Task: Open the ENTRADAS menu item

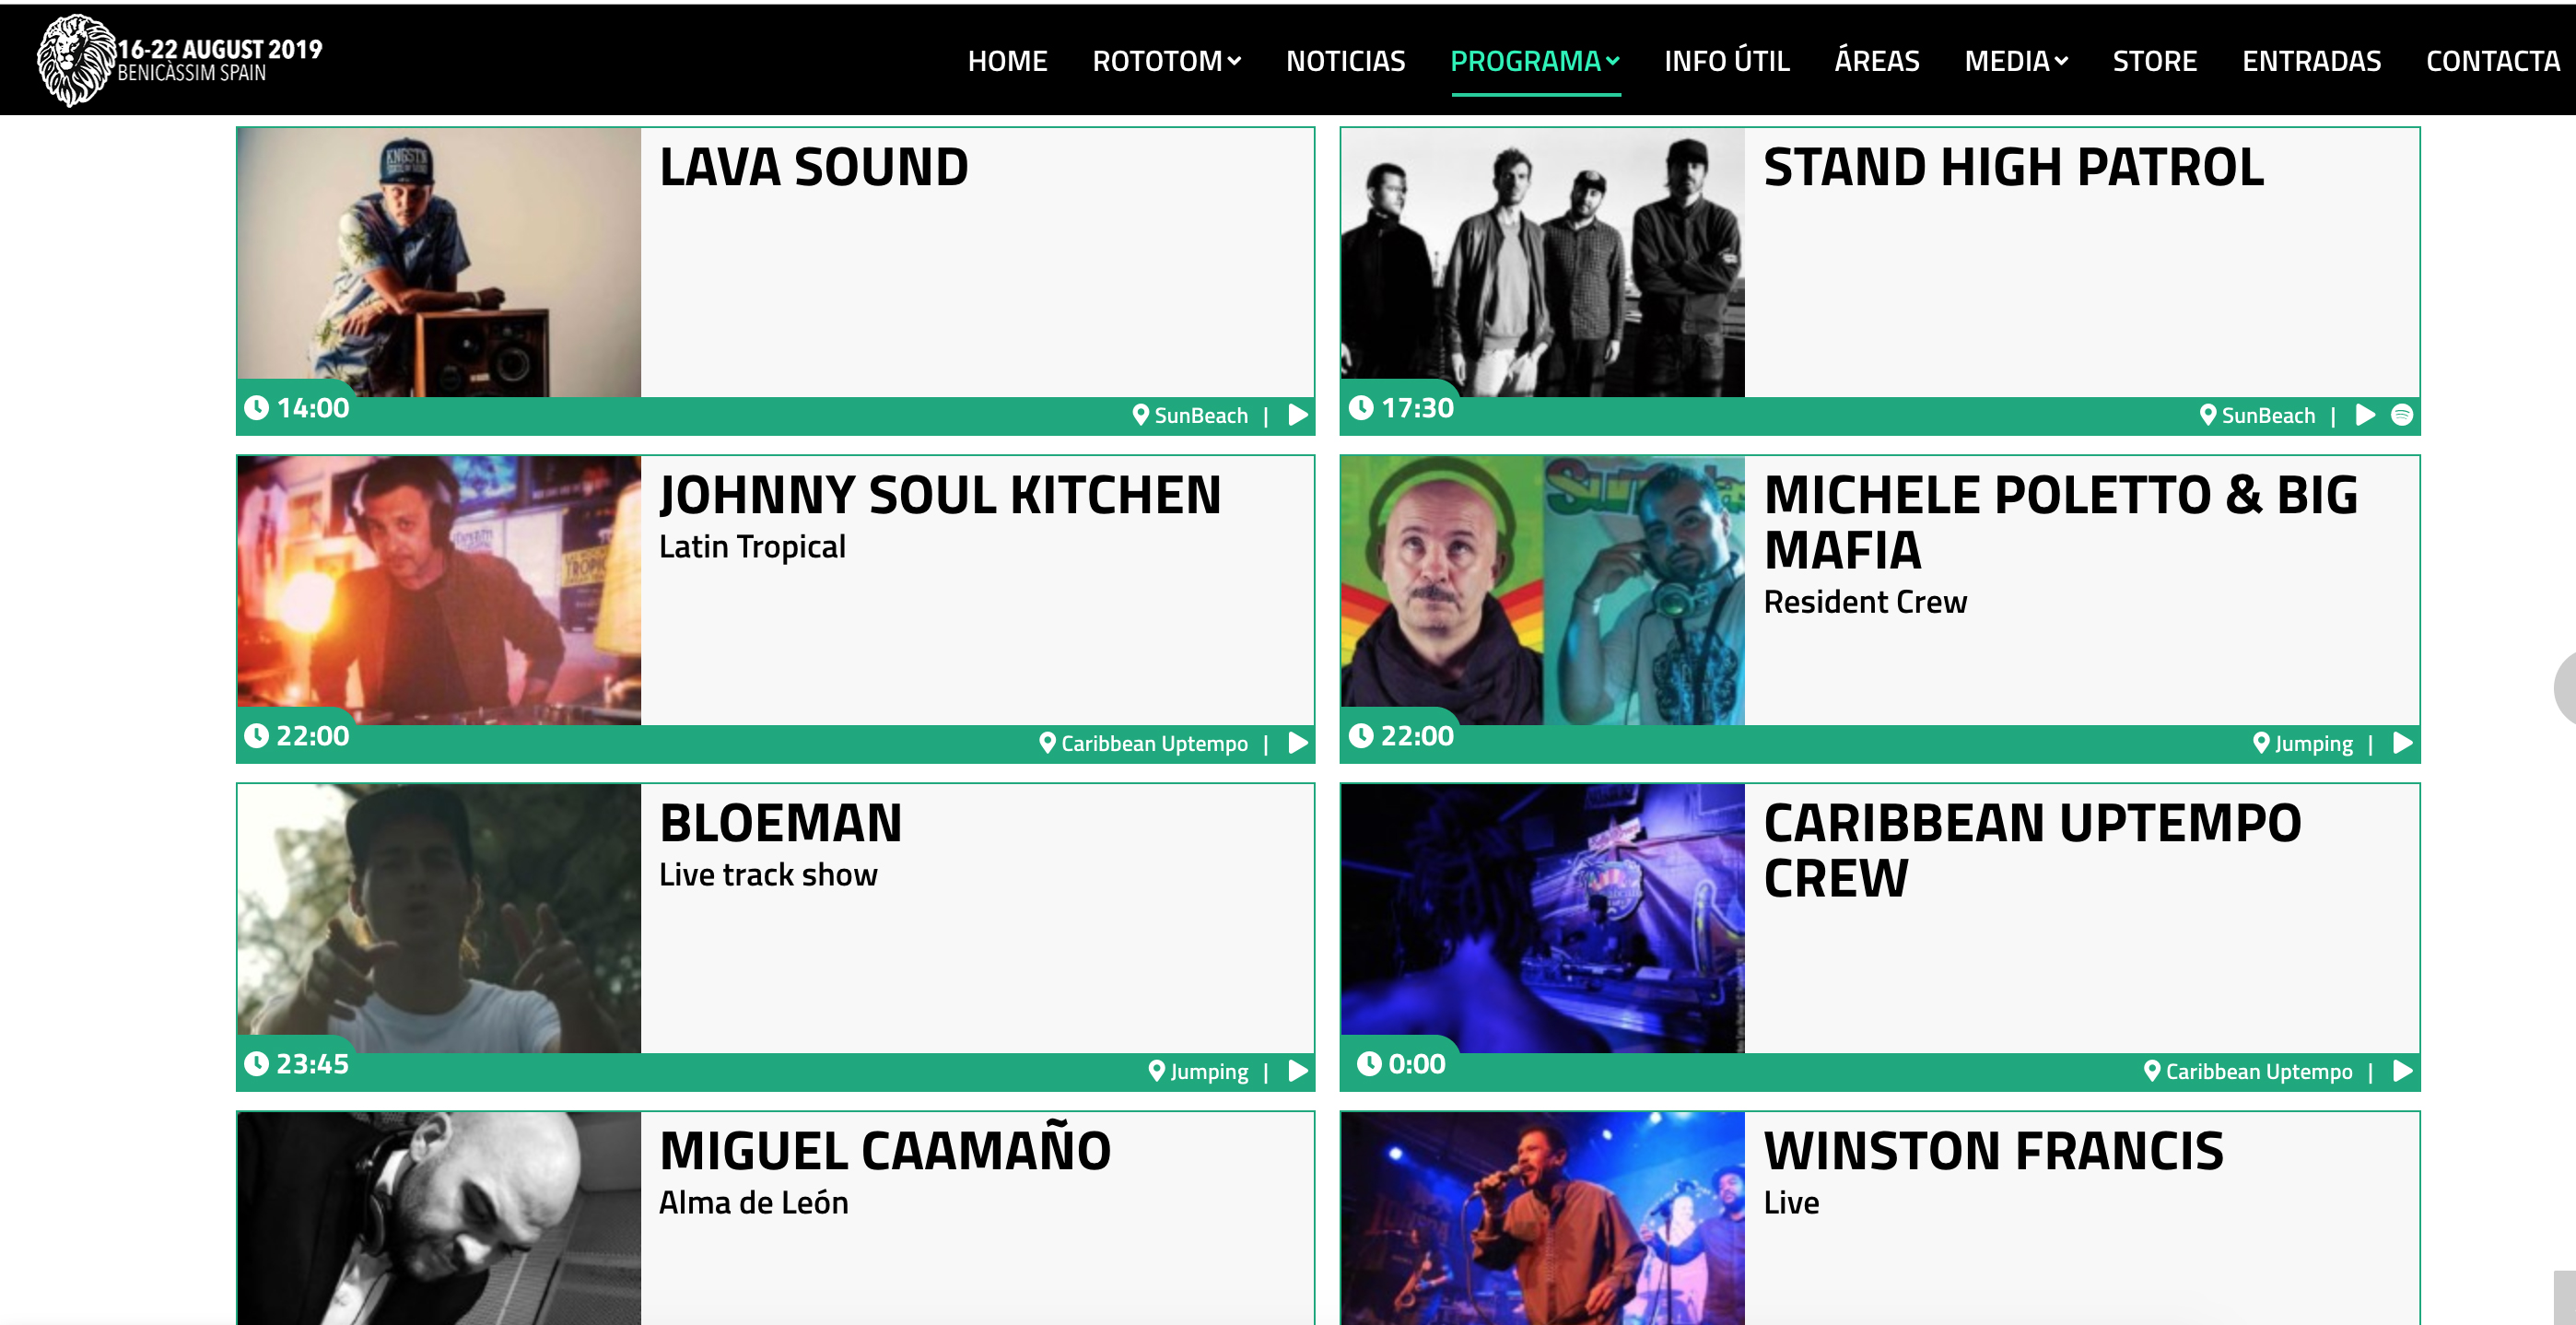Action: coord(2311,61)
